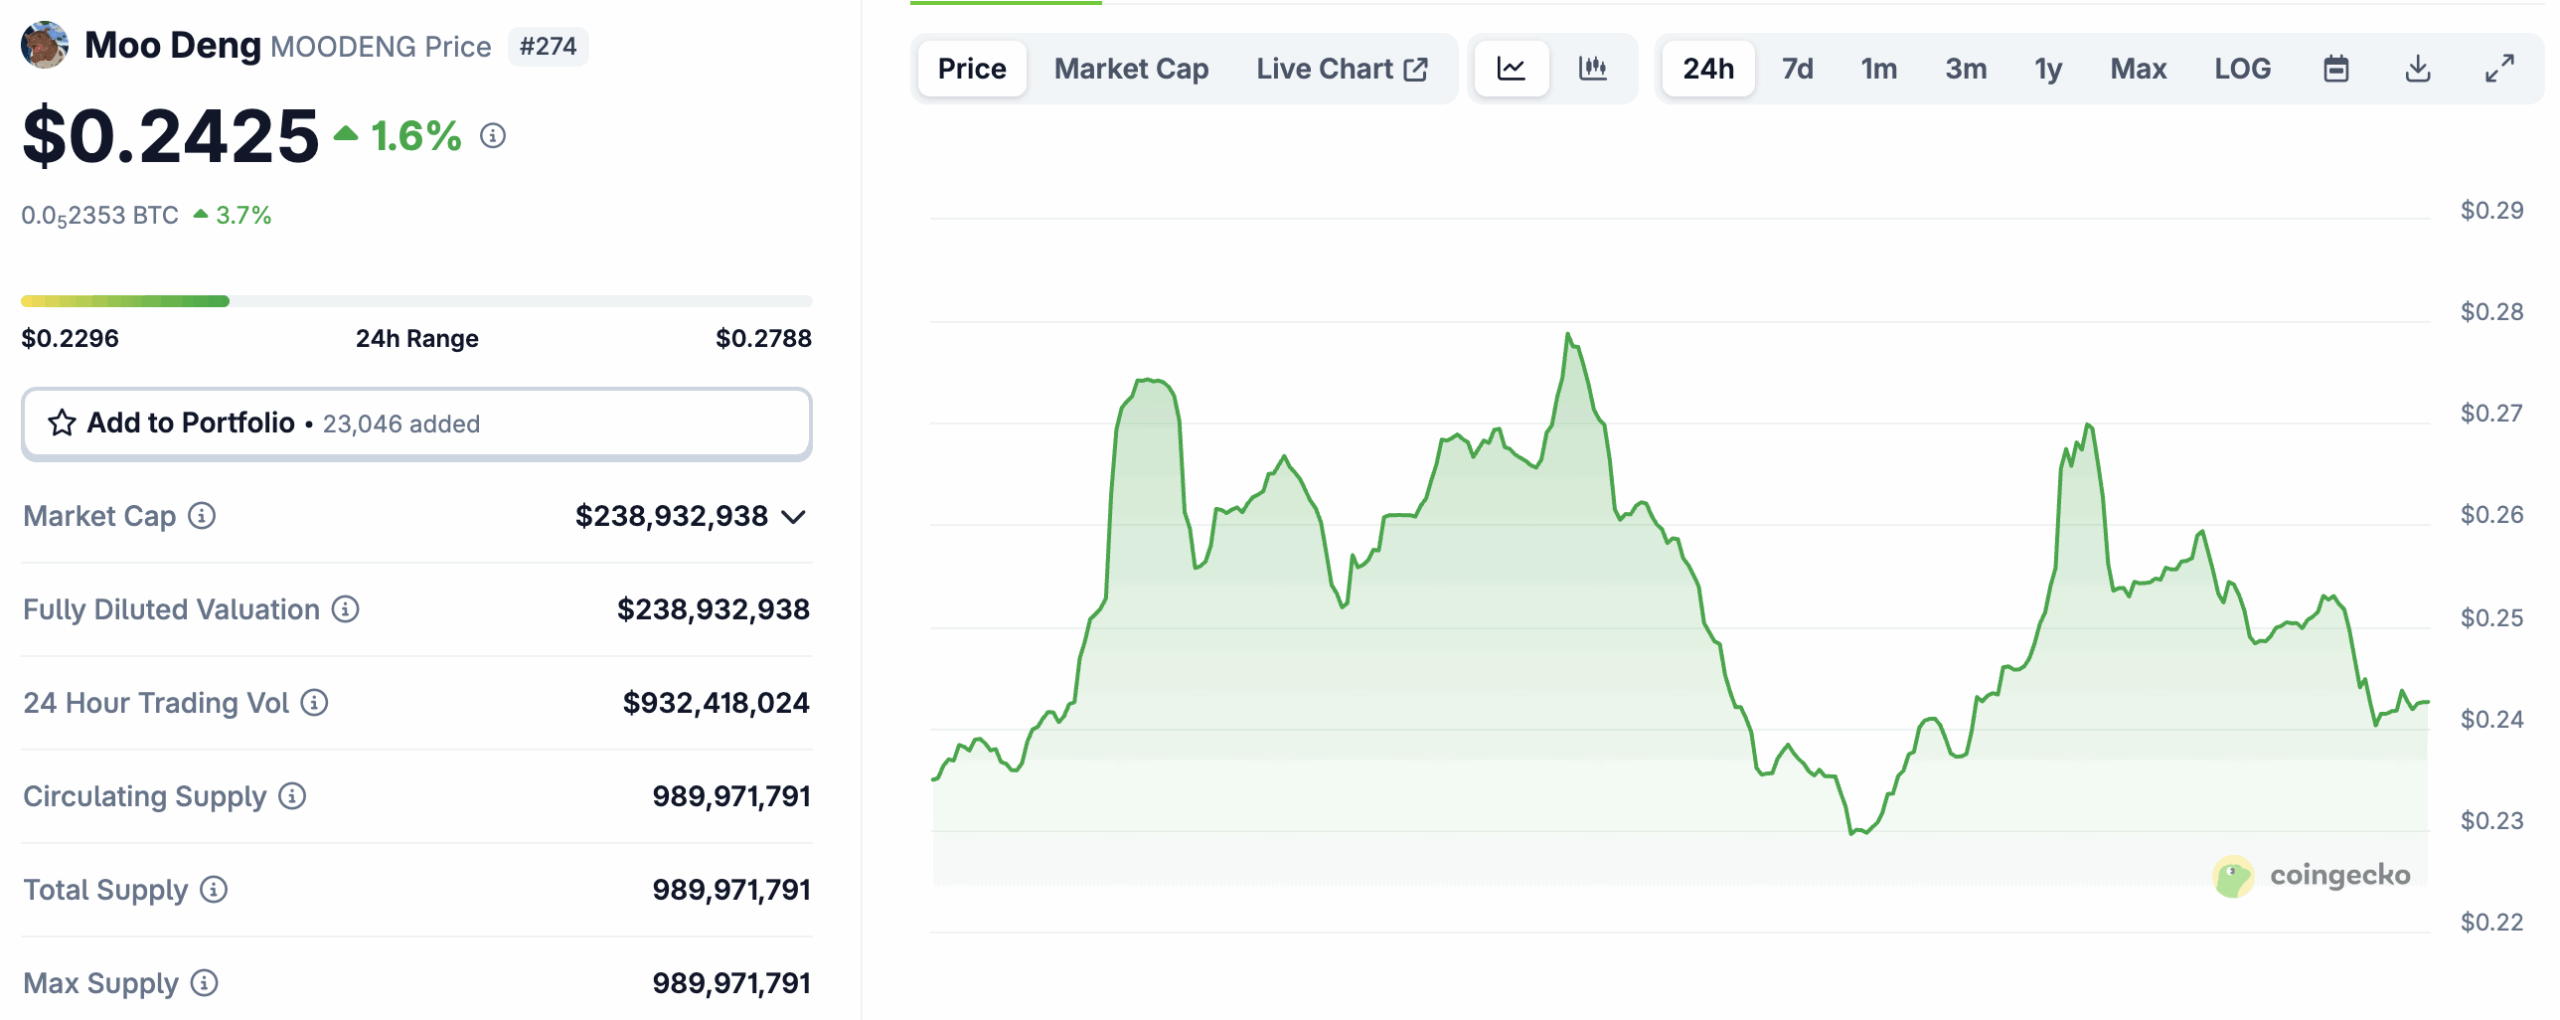This screenshot has height=1020, width=2560.
Task: Show Market Cap info tooltip icon
Action: (x=202, y=516)
